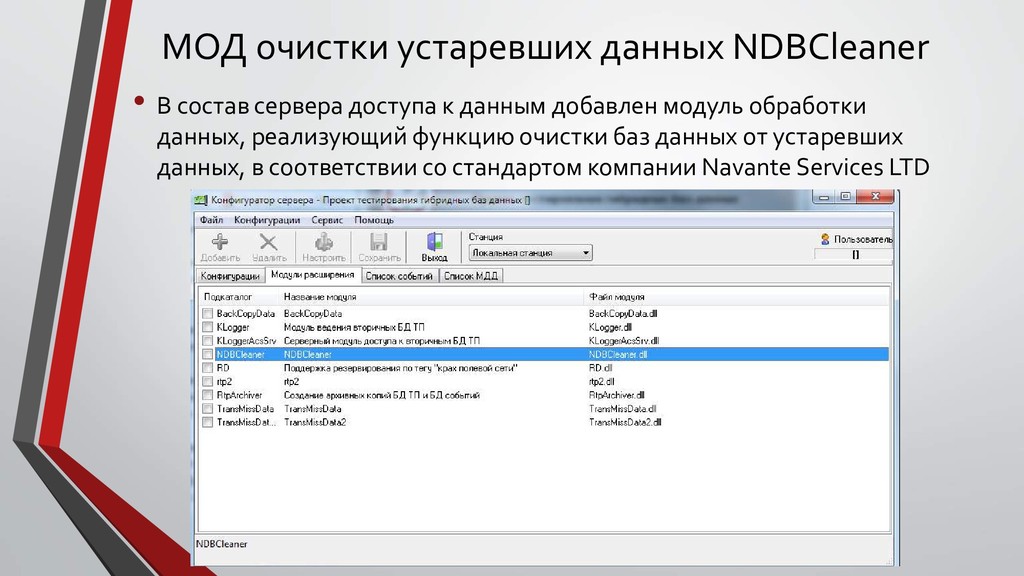
Task: Toggle the BackCopyData checkbox
Action: pyautogui.click(x=208, y=313)
